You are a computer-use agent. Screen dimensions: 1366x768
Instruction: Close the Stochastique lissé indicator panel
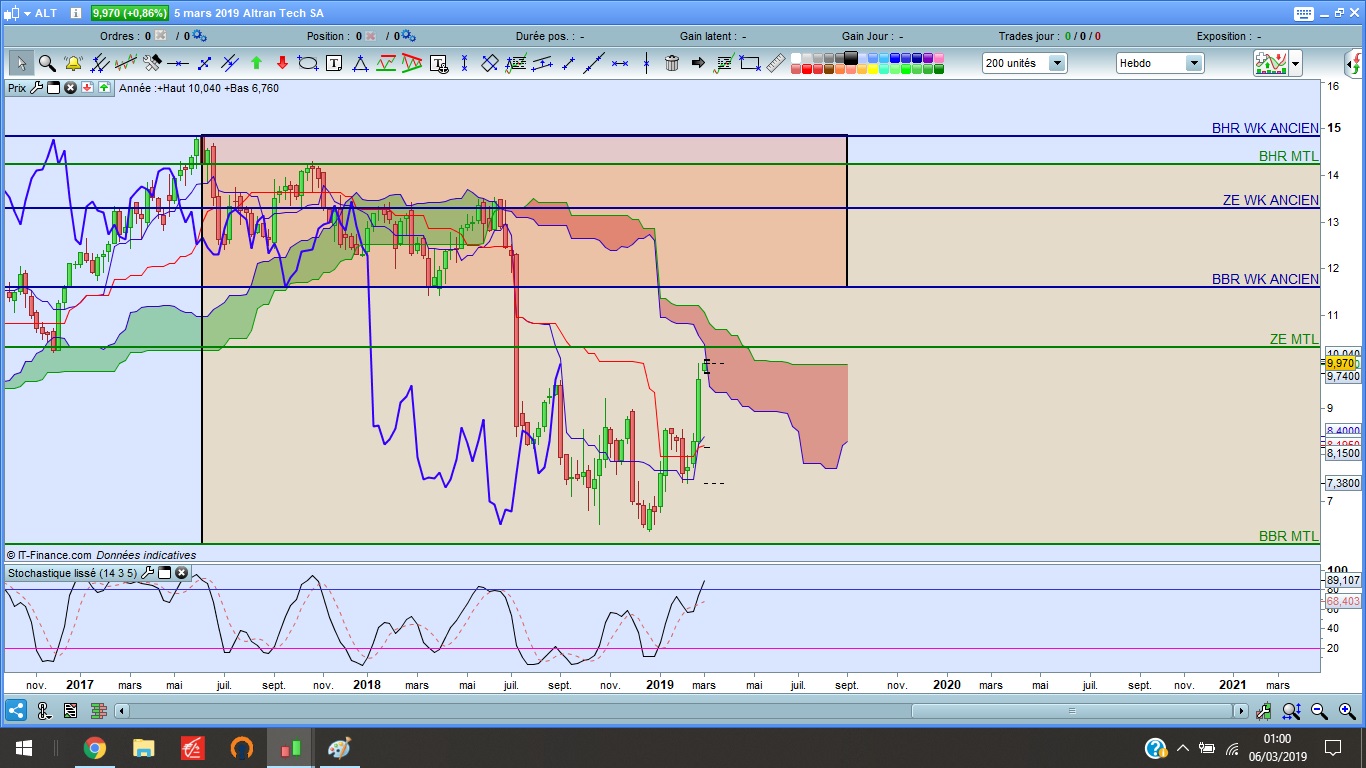coord(181,573)
